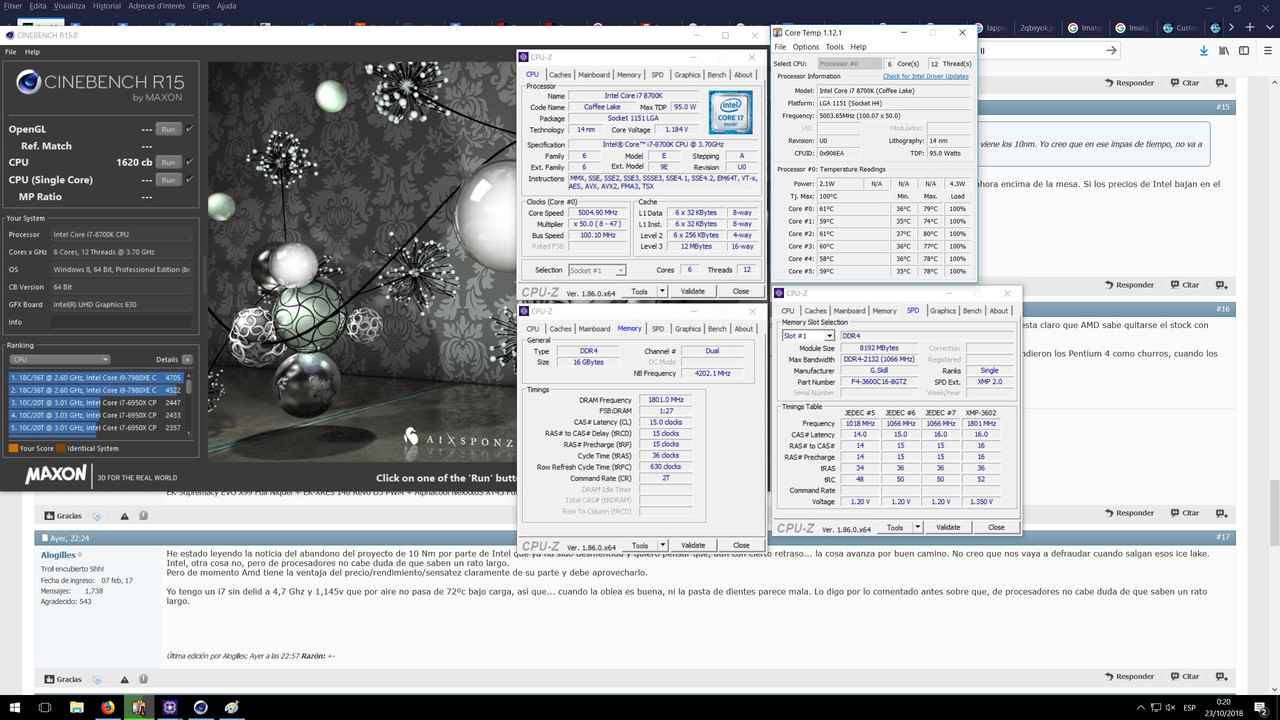Open the Cinebench ranking CPU dropdown
Screen dimensions: 1280x720
tap(59, 359)
